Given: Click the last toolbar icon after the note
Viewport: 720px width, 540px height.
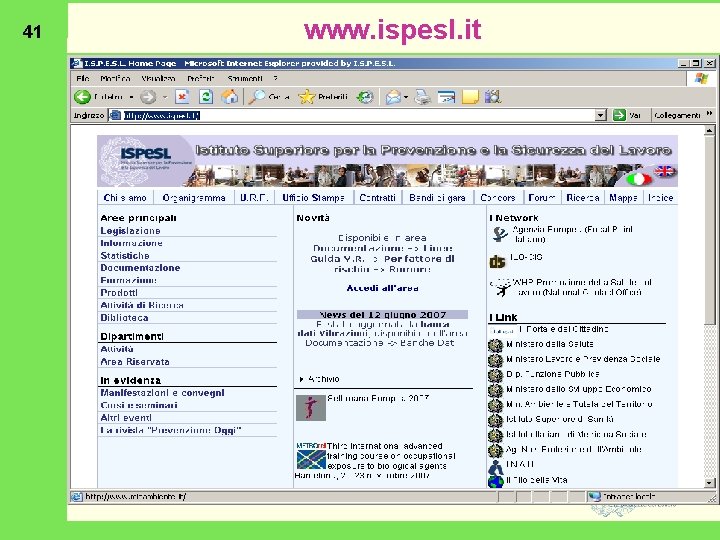Looking at the screenshot, I should 493,96.
